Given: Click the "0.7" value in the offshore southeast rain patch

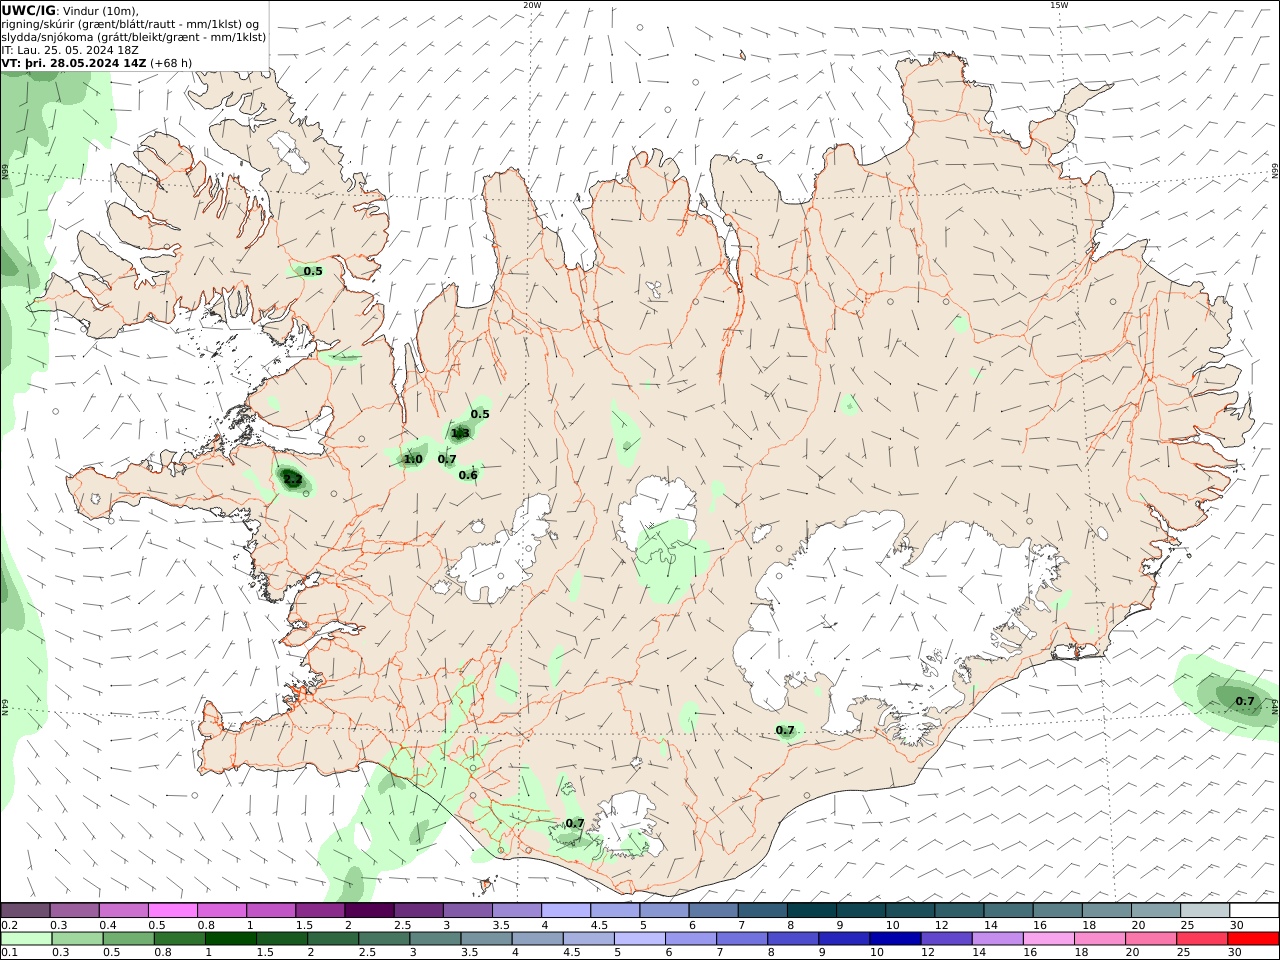Looking at the screenshot, I should (x=1245, y=701).
